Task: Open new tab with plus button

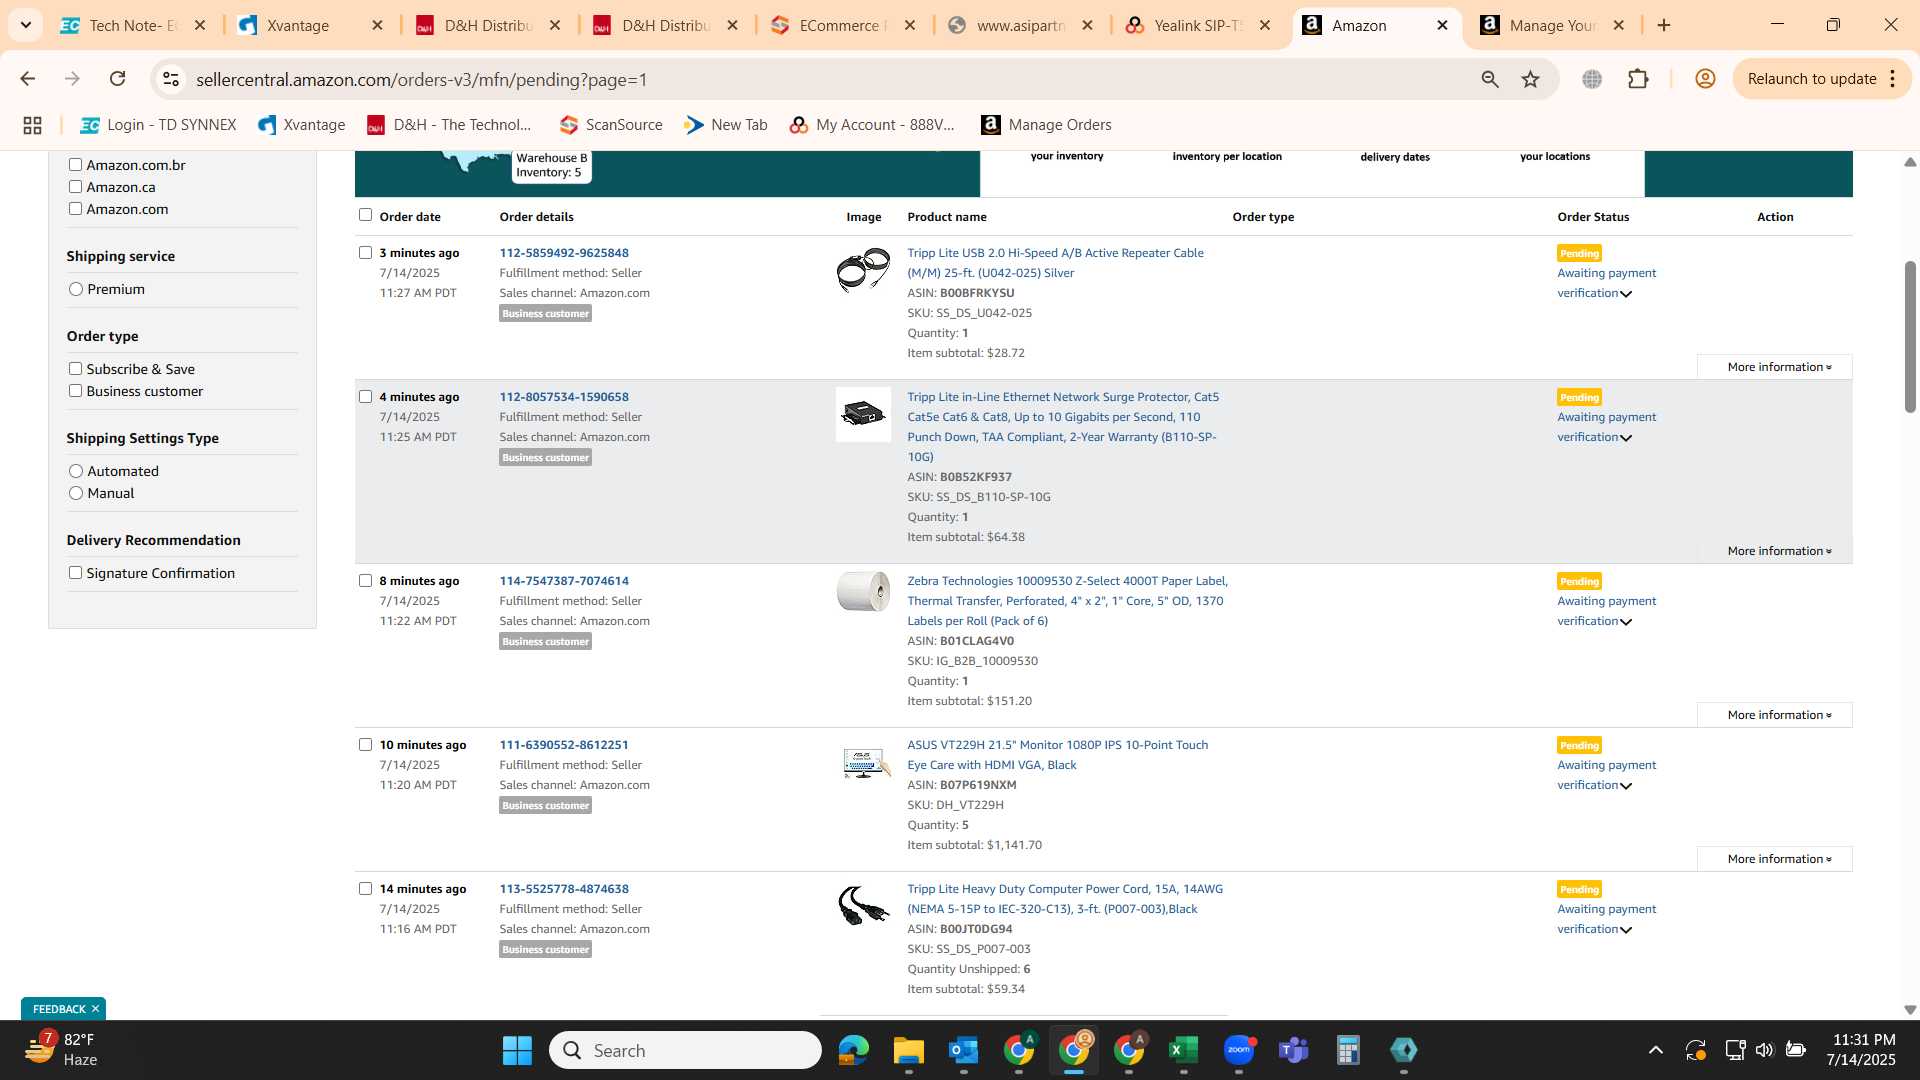Action: click(1664, 25)
